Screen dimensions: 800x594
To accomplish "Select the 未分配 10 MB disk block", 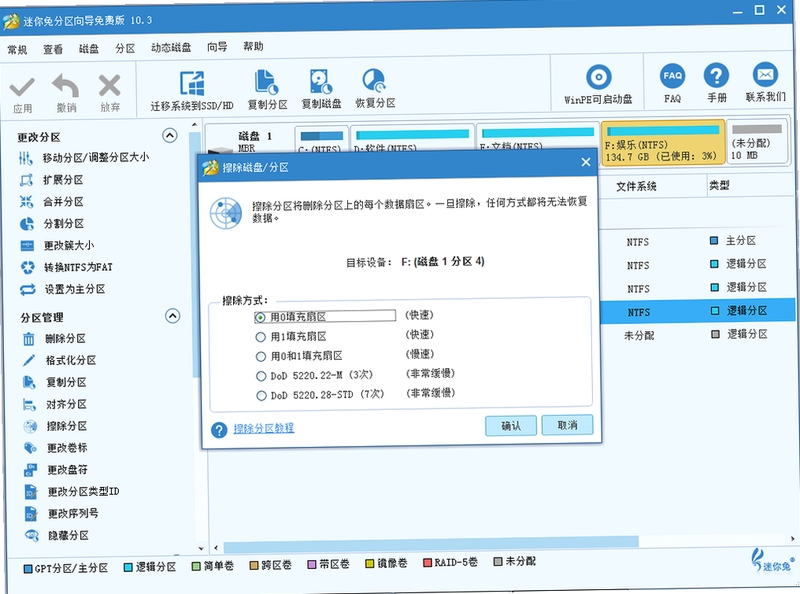I will 757,142.
